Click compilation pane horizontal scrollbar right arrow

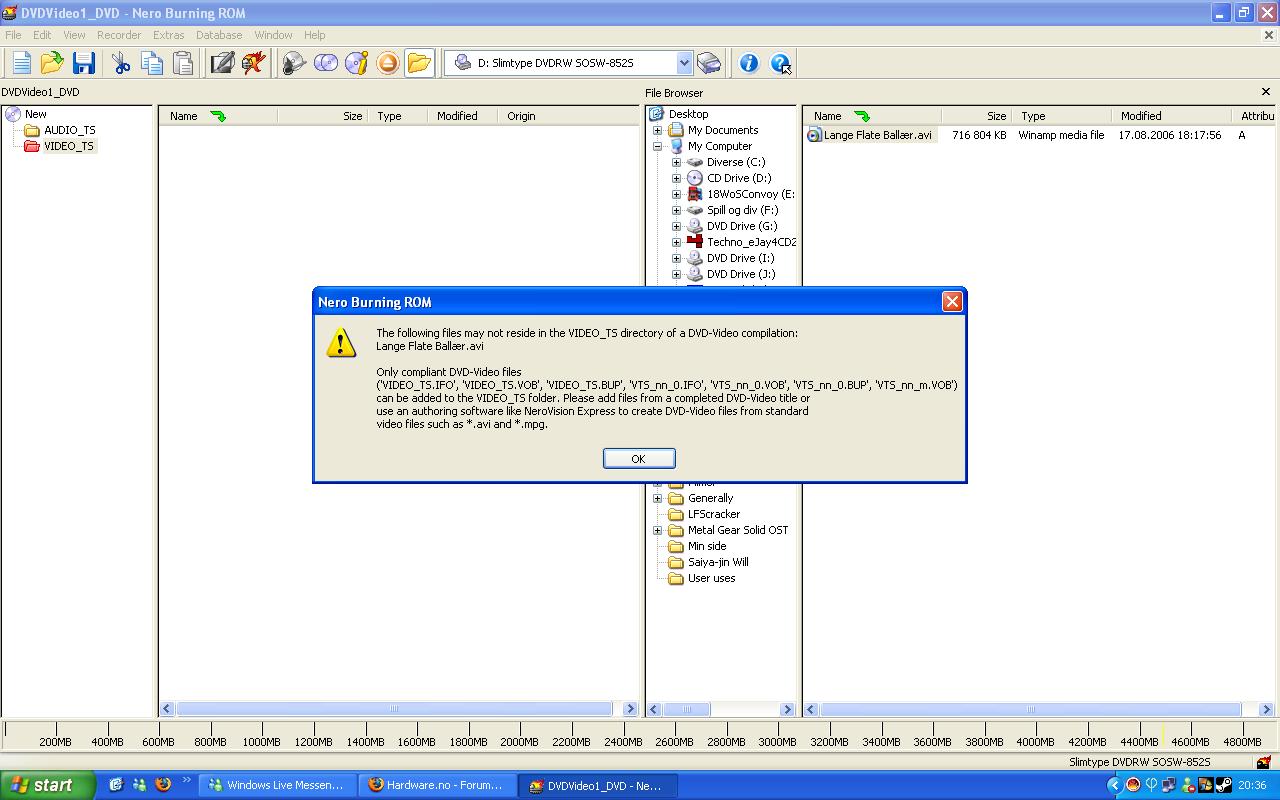pos(629,709)
